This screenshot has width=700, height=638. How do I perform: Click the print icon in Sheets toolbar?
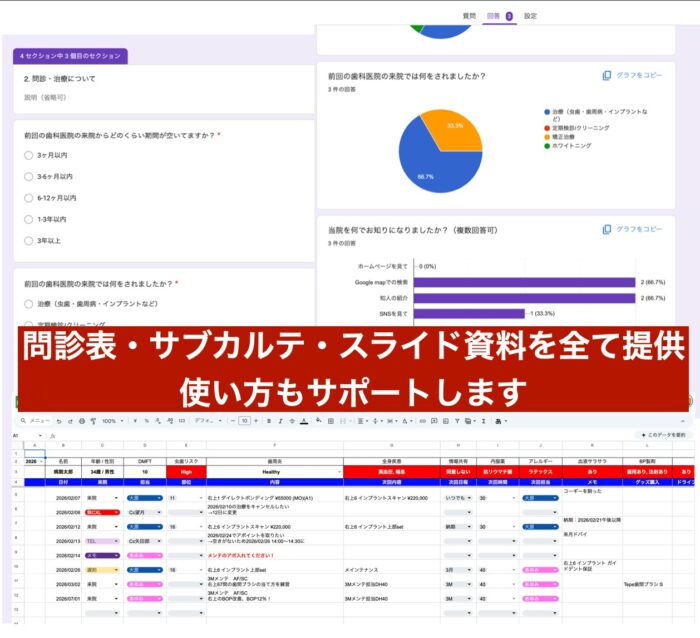click(82, 421)
